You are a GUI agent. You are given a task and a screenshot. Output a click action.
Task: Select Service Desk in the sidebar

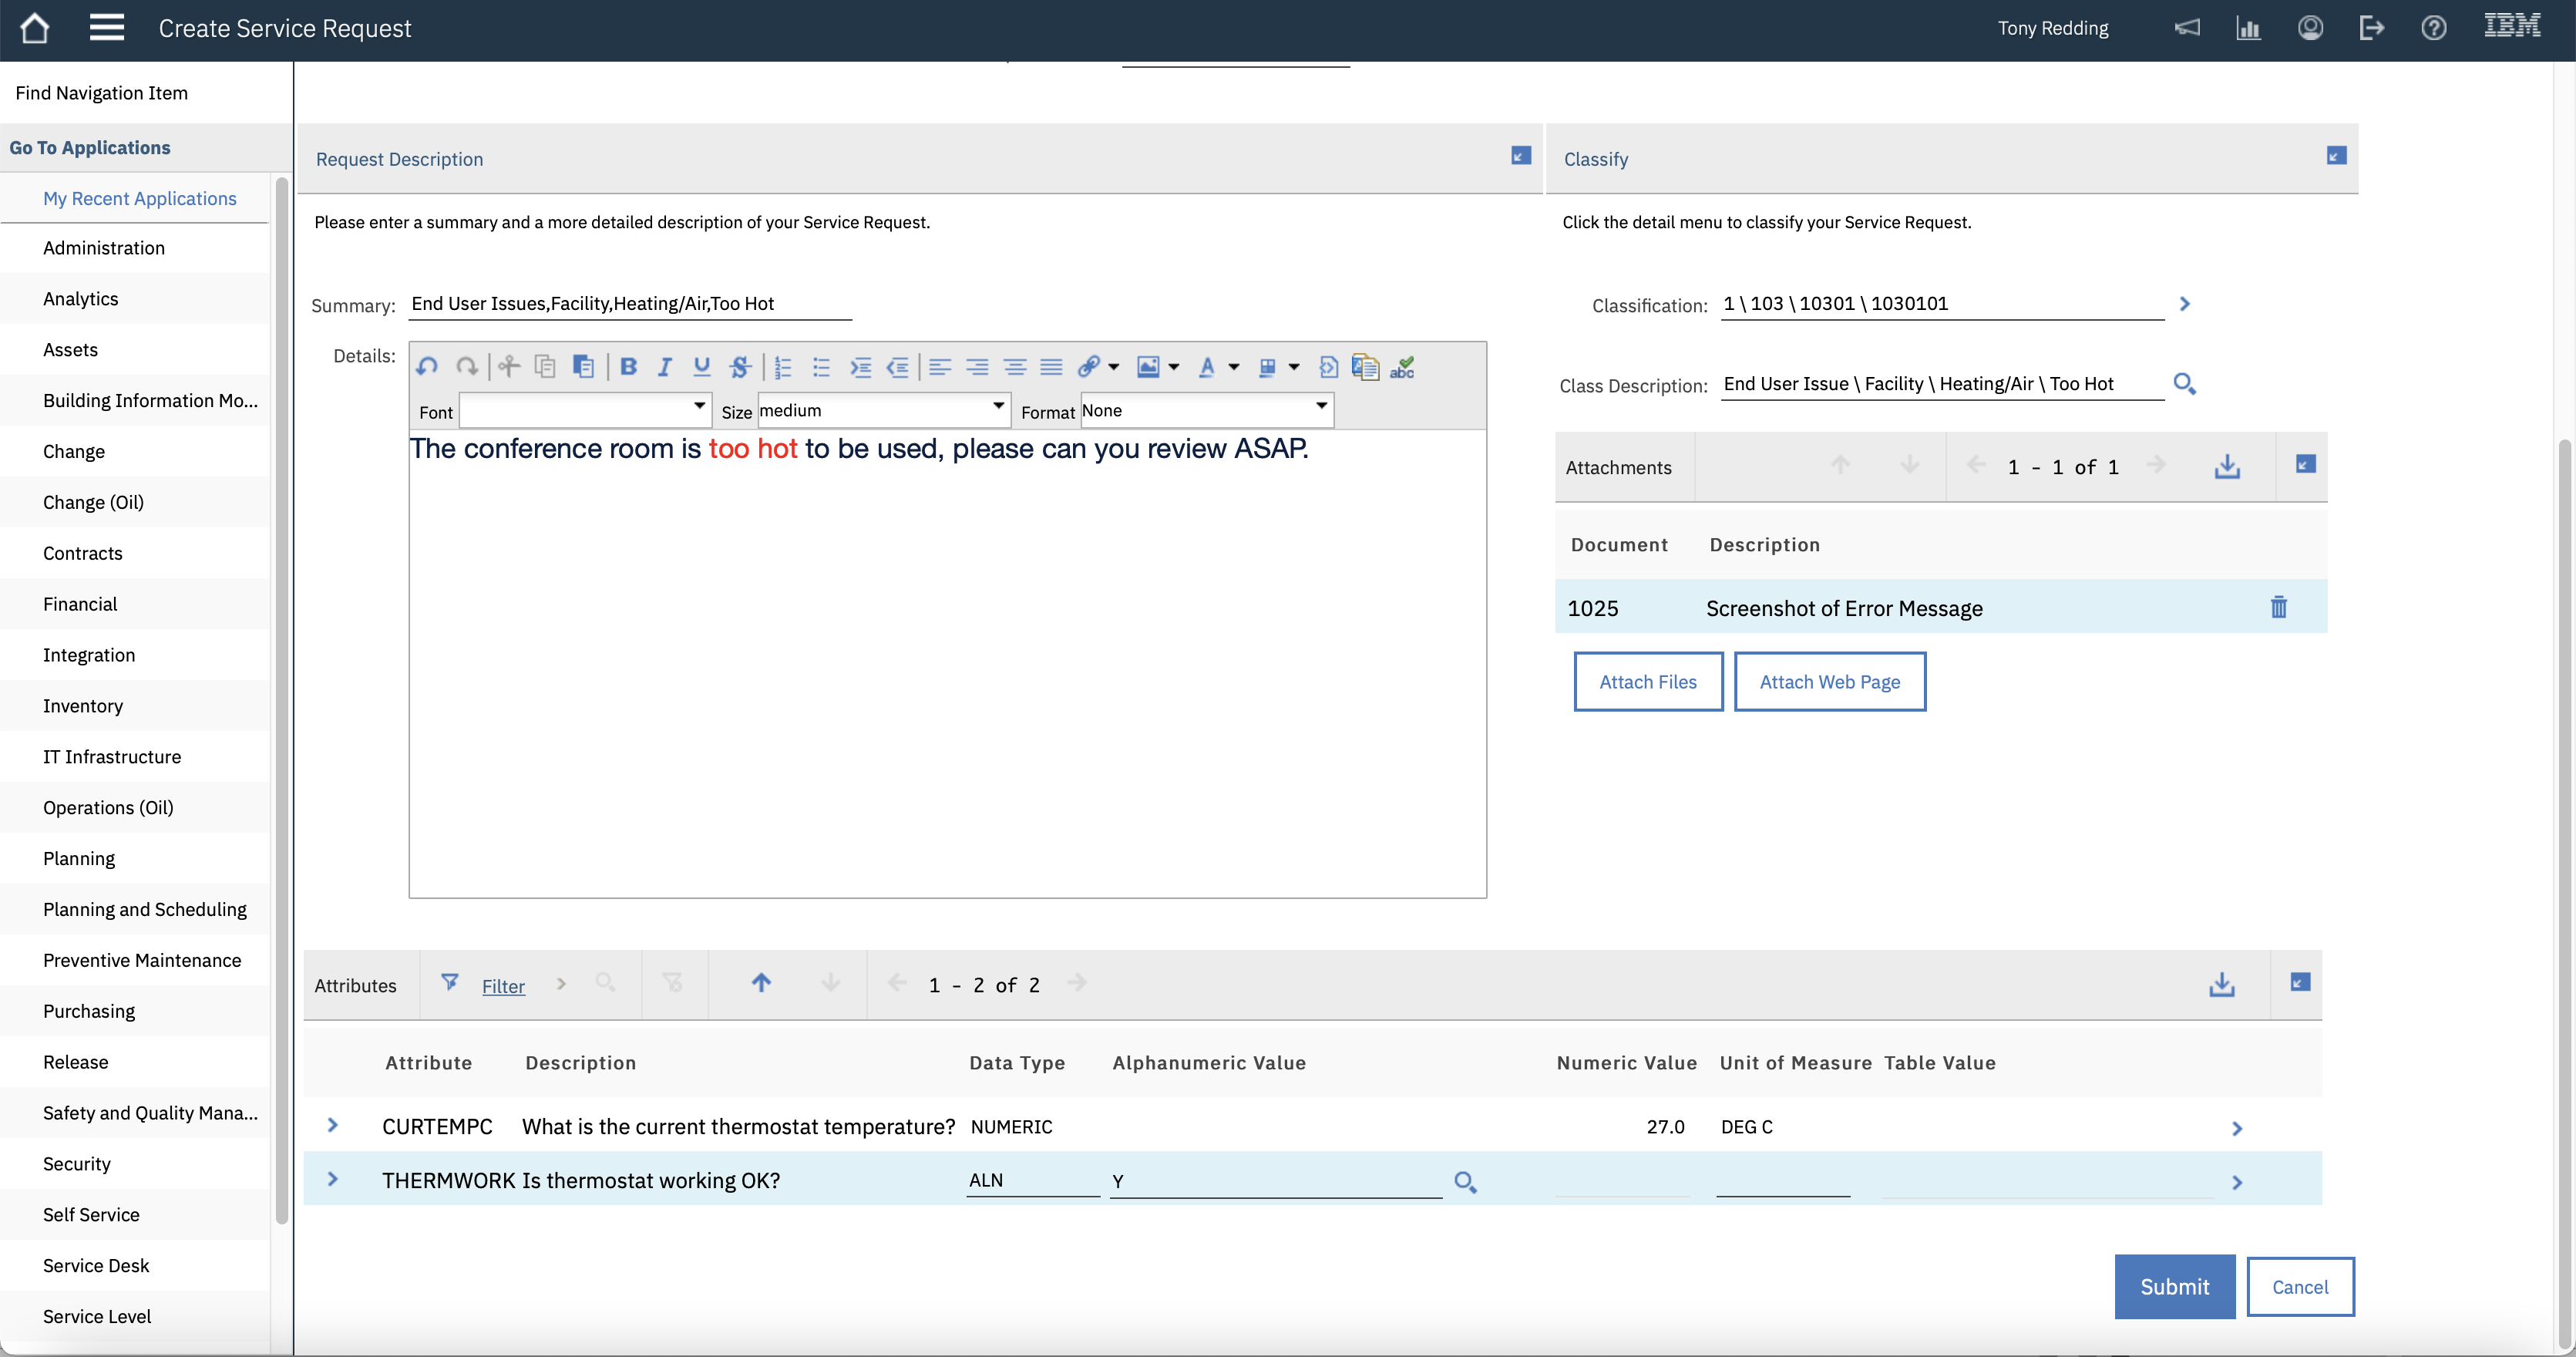(x=96, y=1265)
